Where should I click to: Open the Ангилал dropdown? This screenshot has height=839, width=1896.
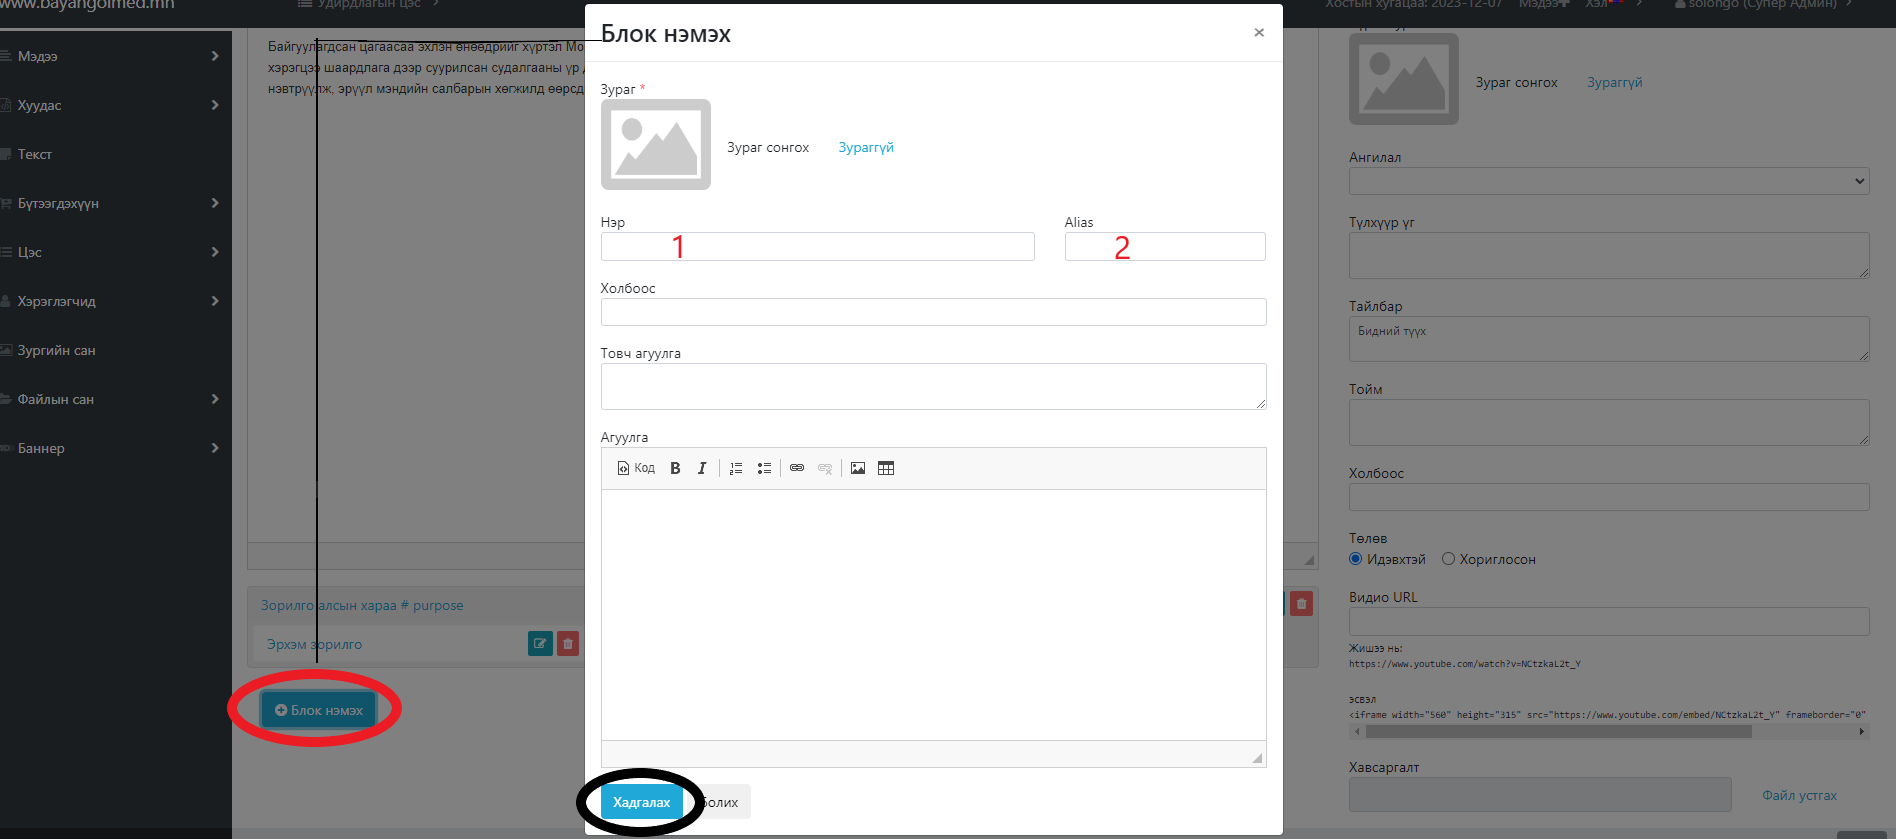tap(1608, 181)
